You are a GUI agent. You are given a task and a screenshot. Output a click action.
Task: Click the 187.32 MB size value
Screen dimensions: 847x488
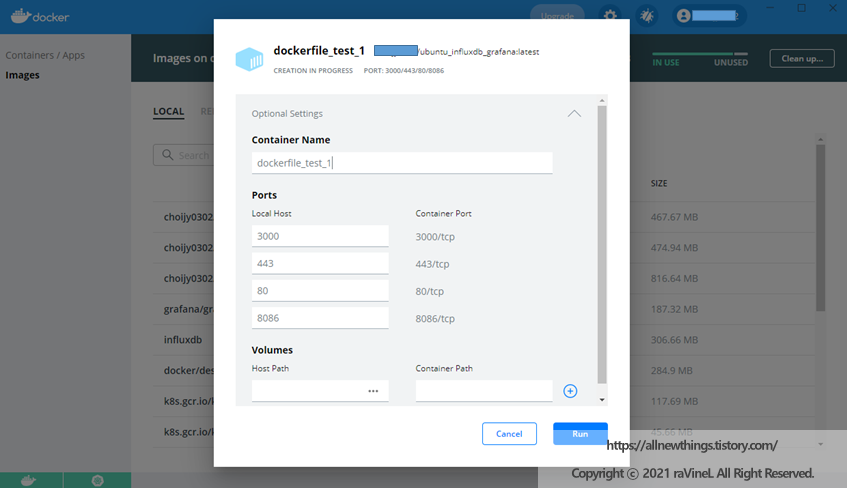[674, 309]
